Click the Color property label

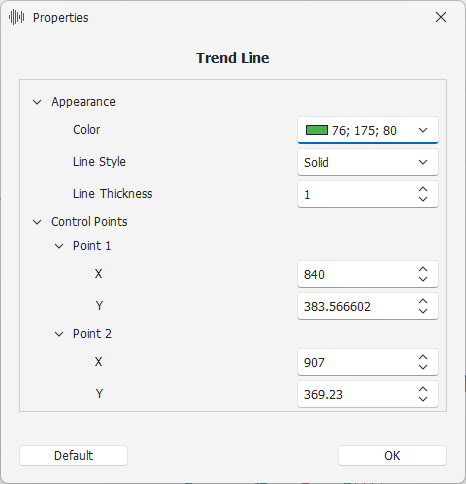[86, 130]
